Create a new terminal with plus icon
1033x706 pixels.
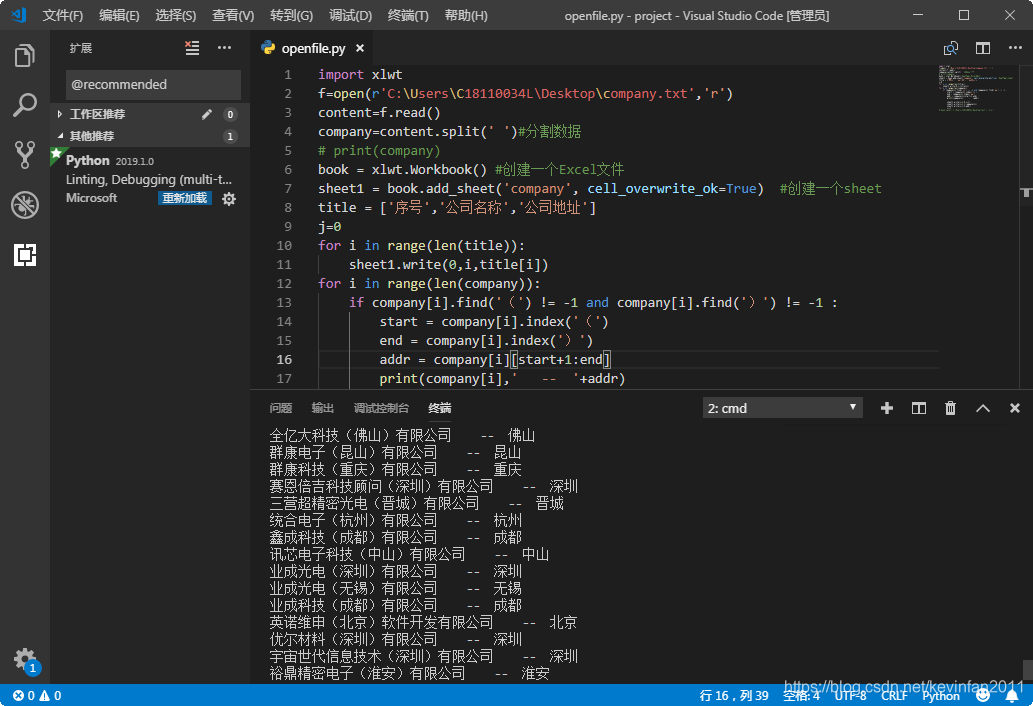pyautogui.click(x=887, y=408)
